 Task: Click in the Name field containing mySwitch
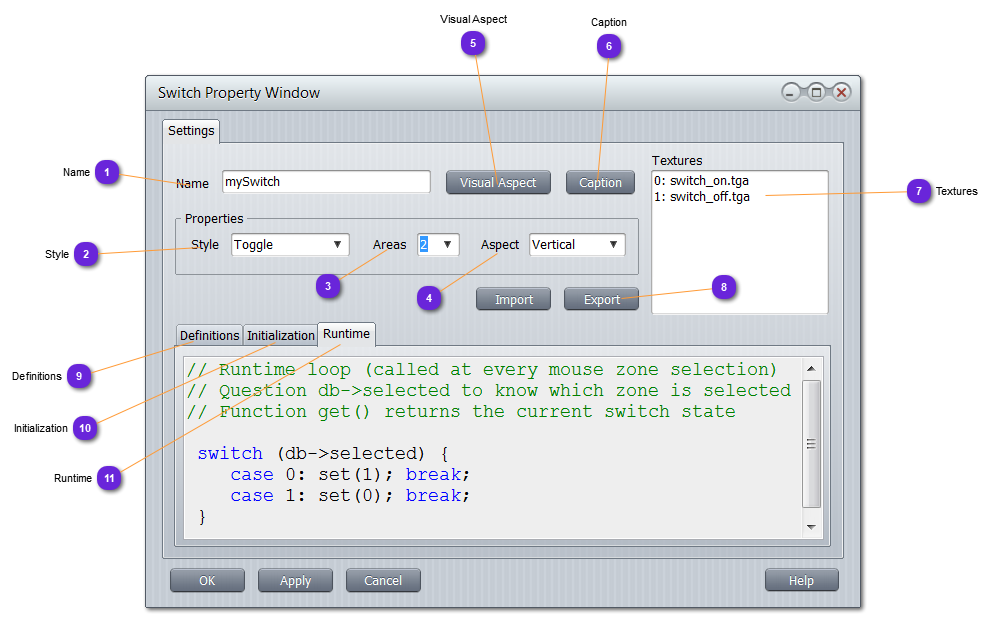(x=326, y=183)
